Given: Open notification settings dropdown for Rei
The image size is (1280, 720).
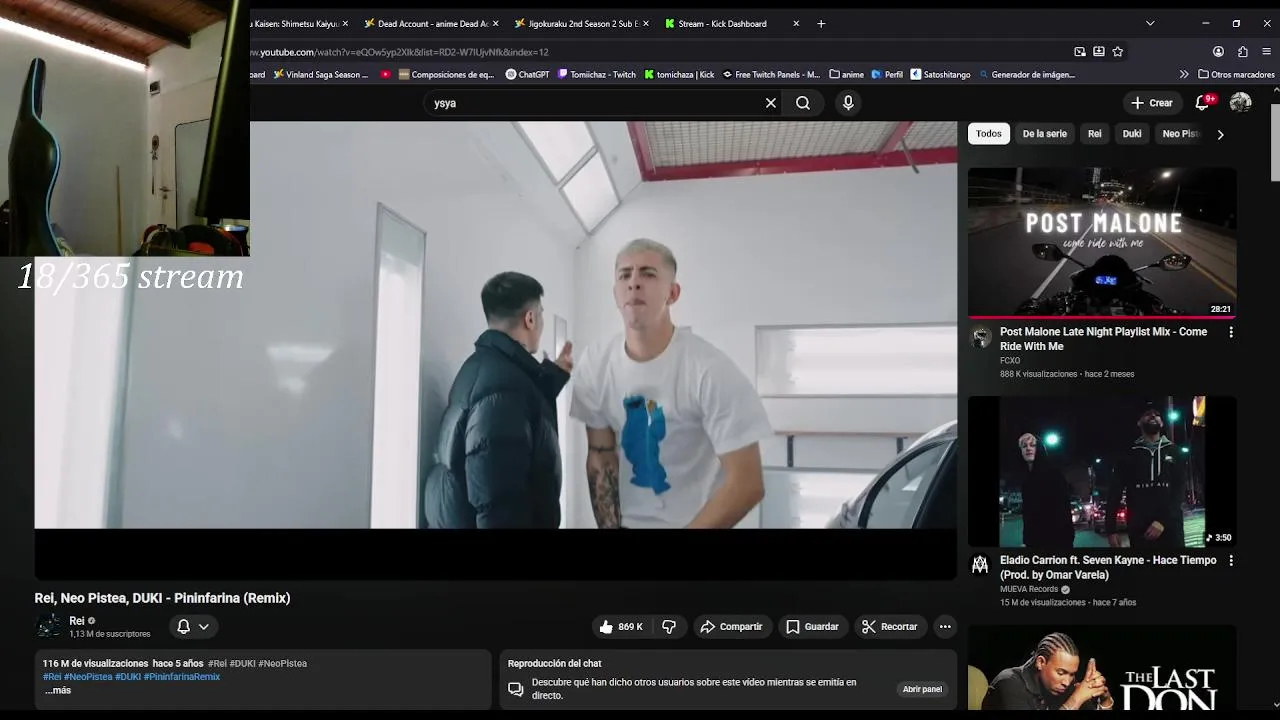Looking at the screenshot, I should [193, 627].
